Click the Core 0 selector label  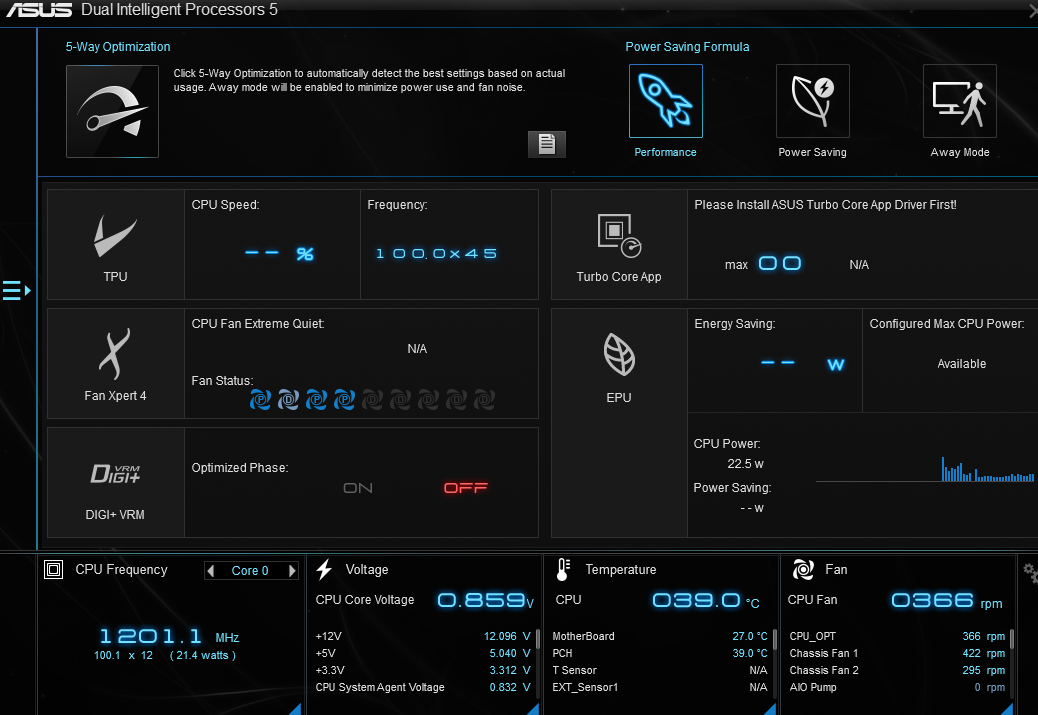point(250,571)
